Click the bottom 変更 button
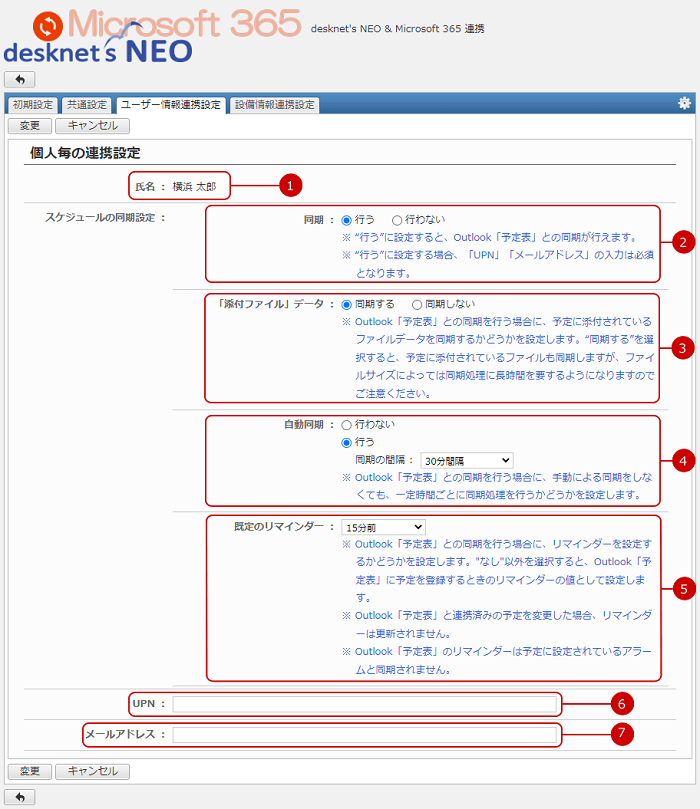Screen dimensions: 700x809 click(x=30, y=771)
